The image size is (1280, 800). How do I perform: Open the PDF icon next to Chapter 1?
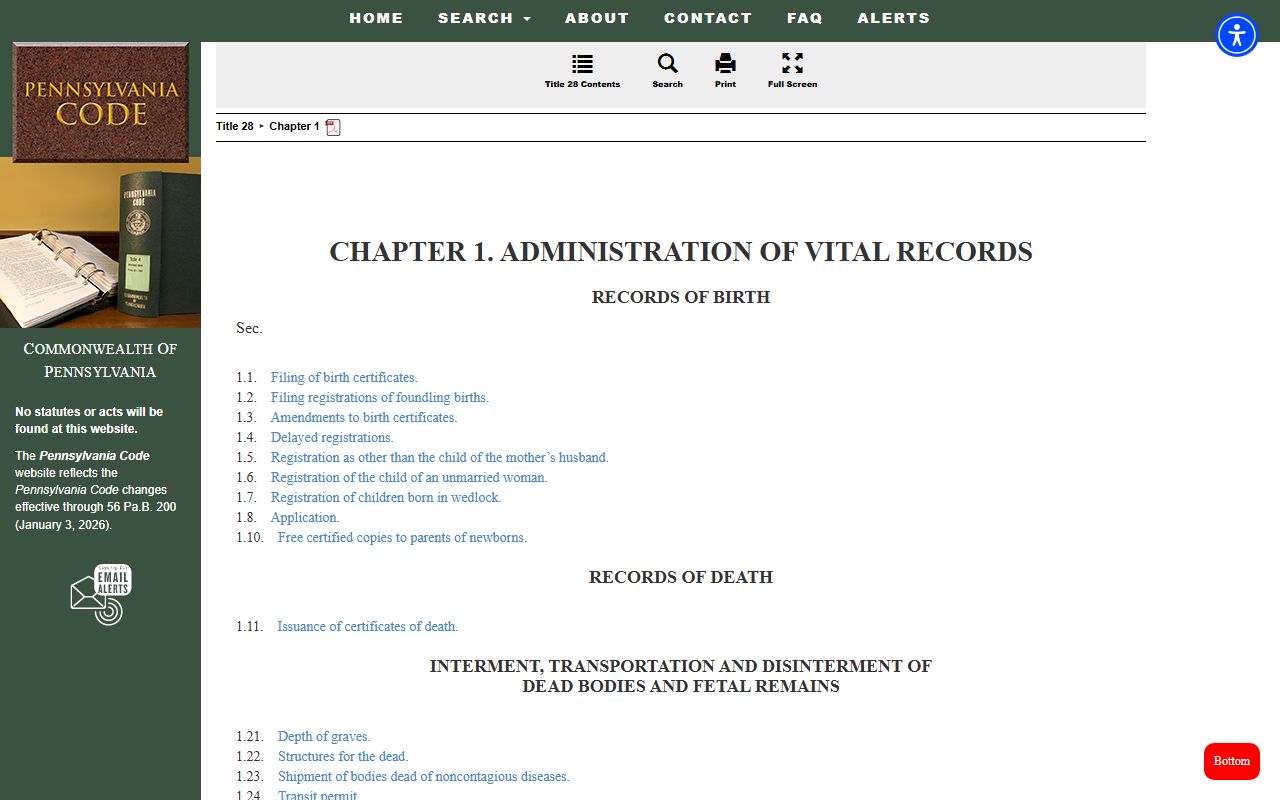(333, 127)
